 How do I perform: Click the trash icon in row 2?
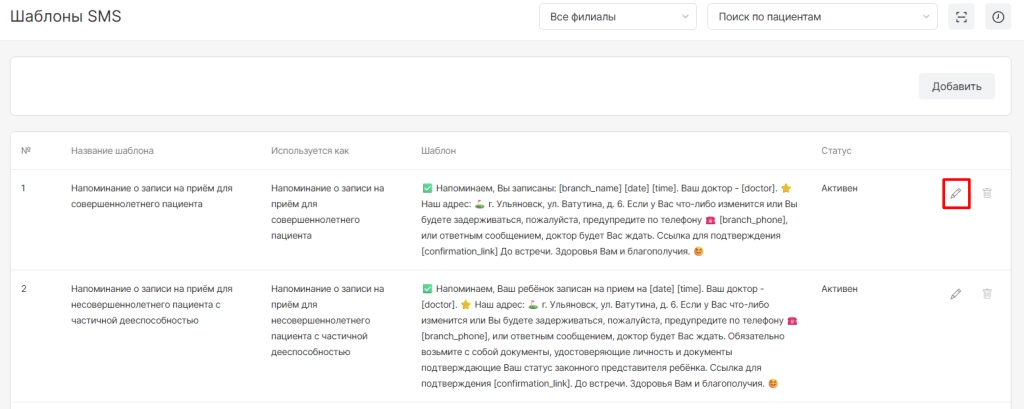pyautogui.click(x=987, y=293)
